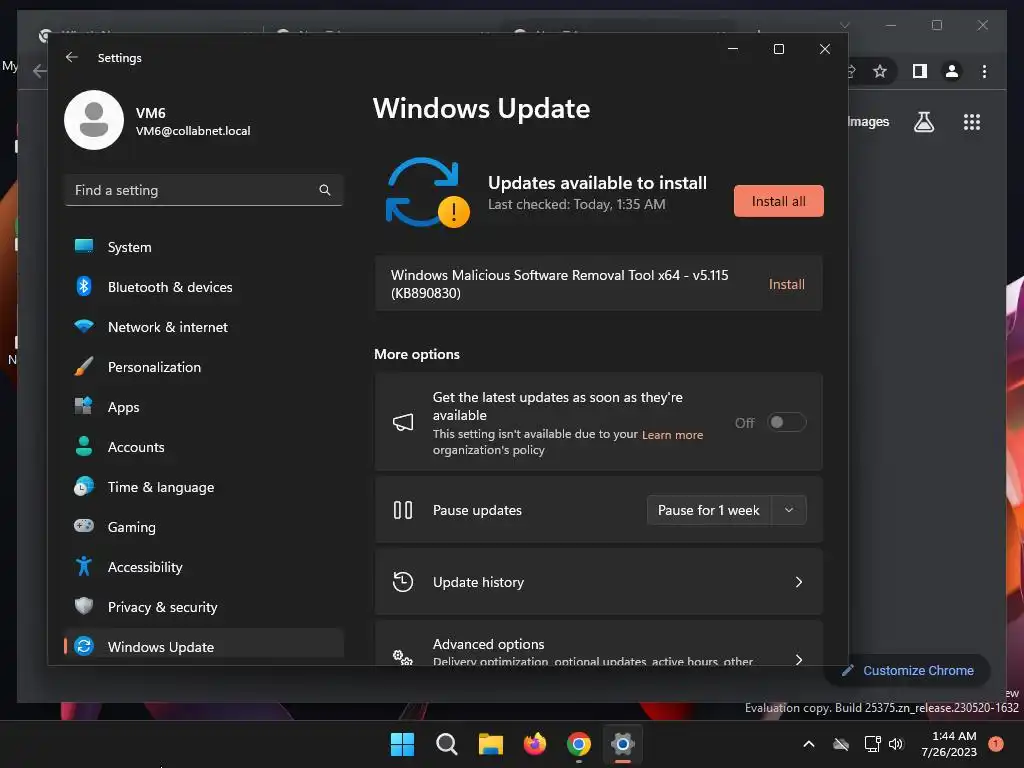Click the Settings gear in the taskbar
The width and height of the screenshot is (1024, 768).
click(622, 744)
